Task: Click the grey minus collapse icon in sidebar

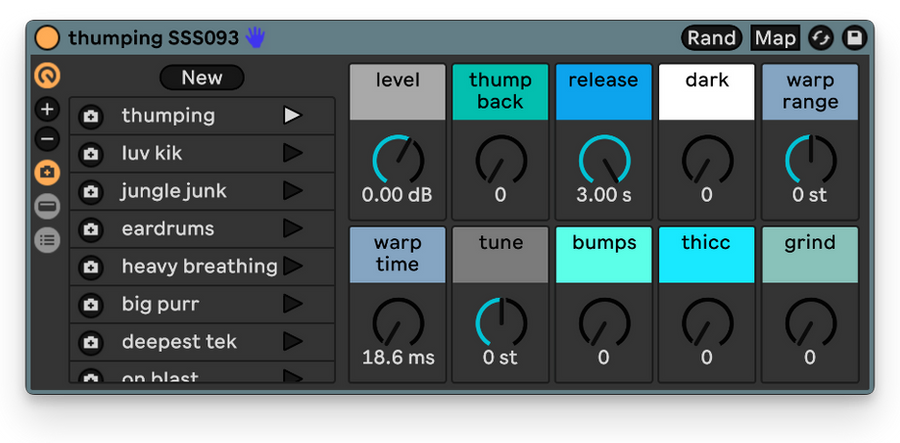Action: pyautogui.click(x=47, y=206)
